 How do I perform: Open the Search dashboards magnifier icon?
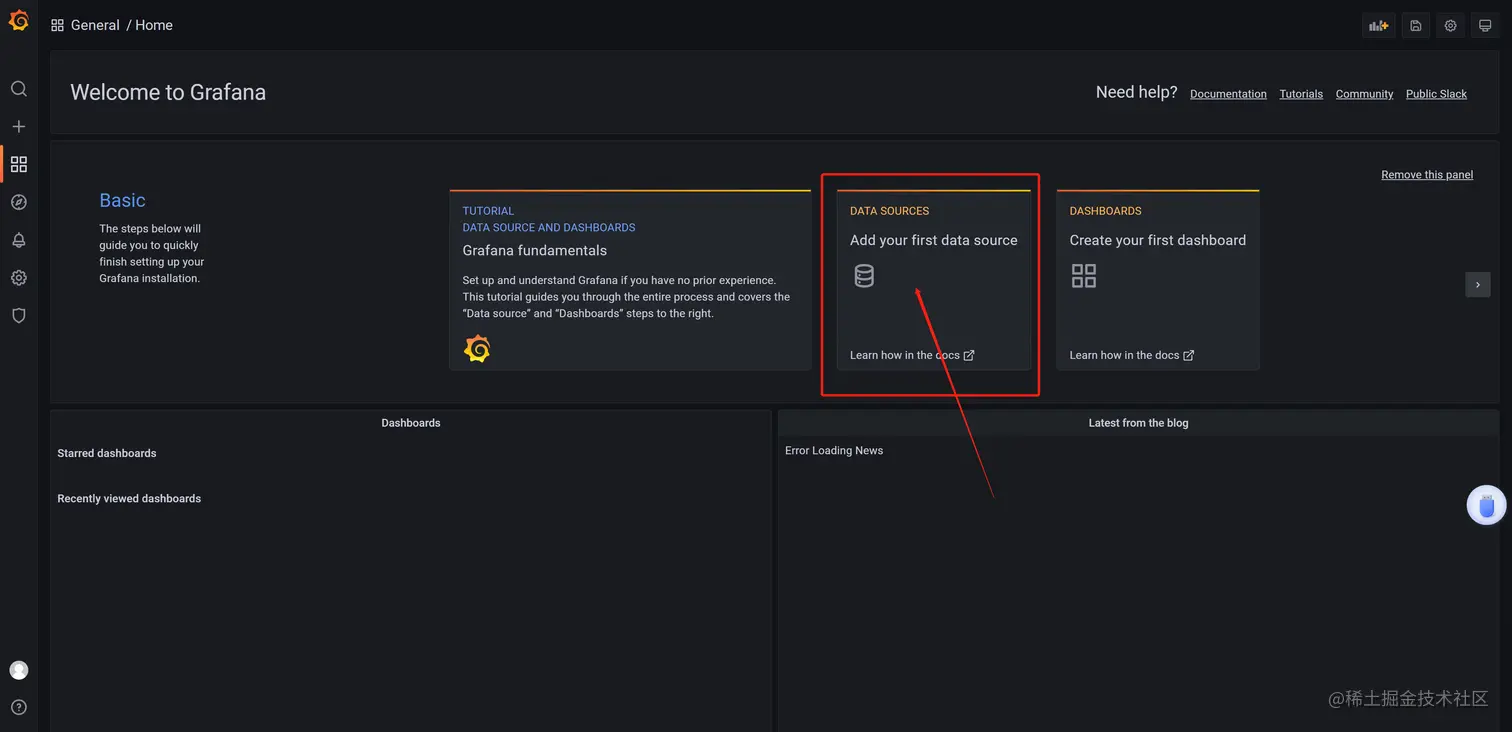click(19, 89)
